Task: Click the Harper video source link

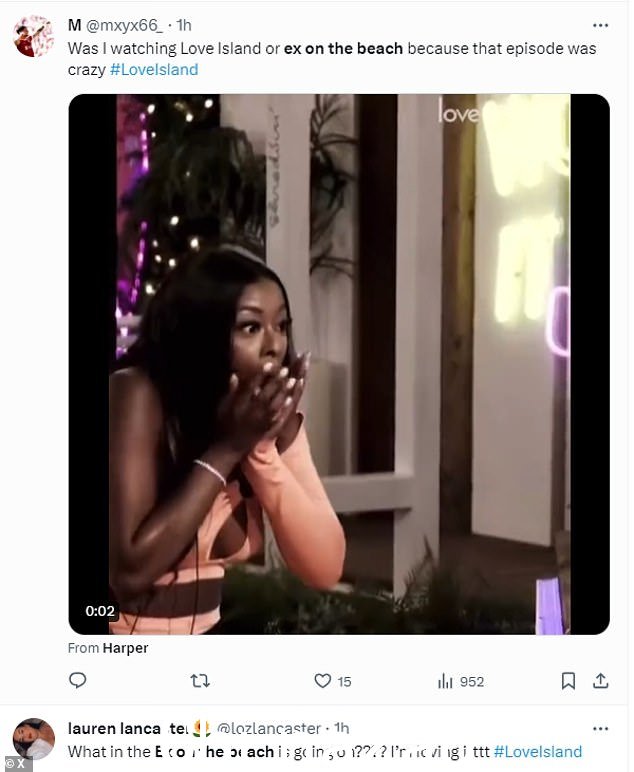Action: (x=125, y=648)
